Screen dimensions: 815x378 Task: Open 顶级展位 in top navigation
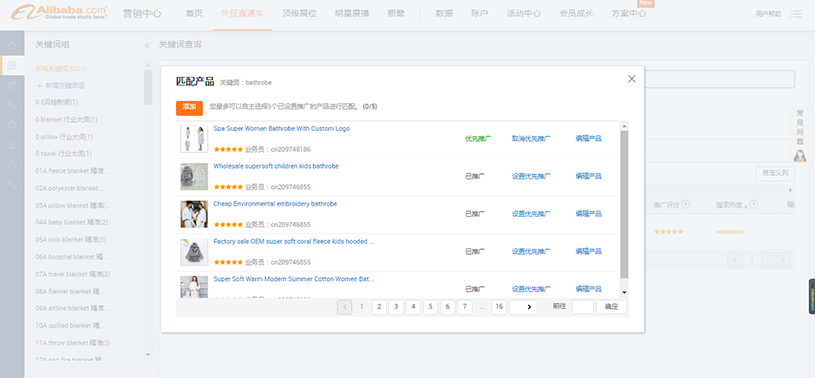pos(299,14)
